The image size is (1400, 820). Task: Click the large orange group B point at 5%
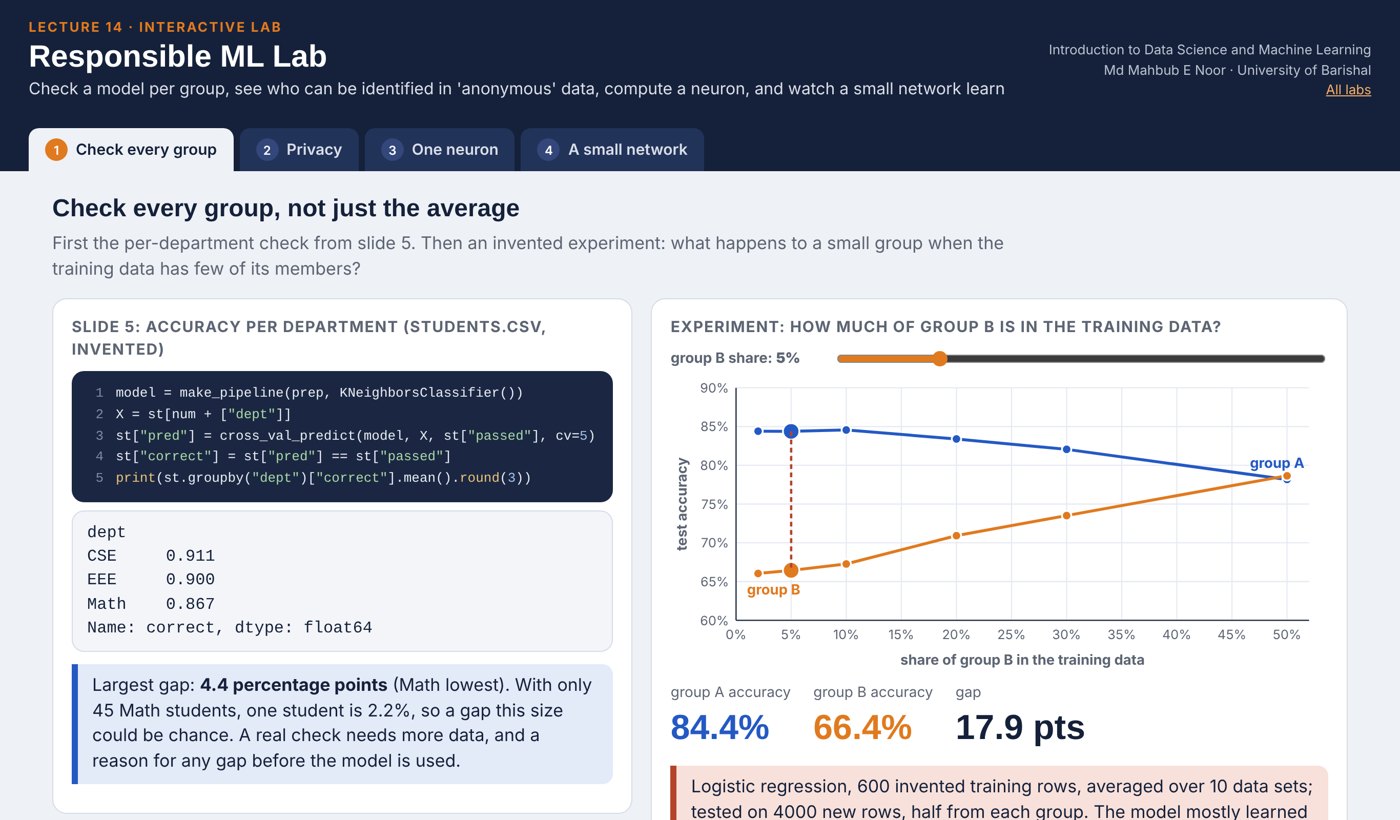point(791,570)
